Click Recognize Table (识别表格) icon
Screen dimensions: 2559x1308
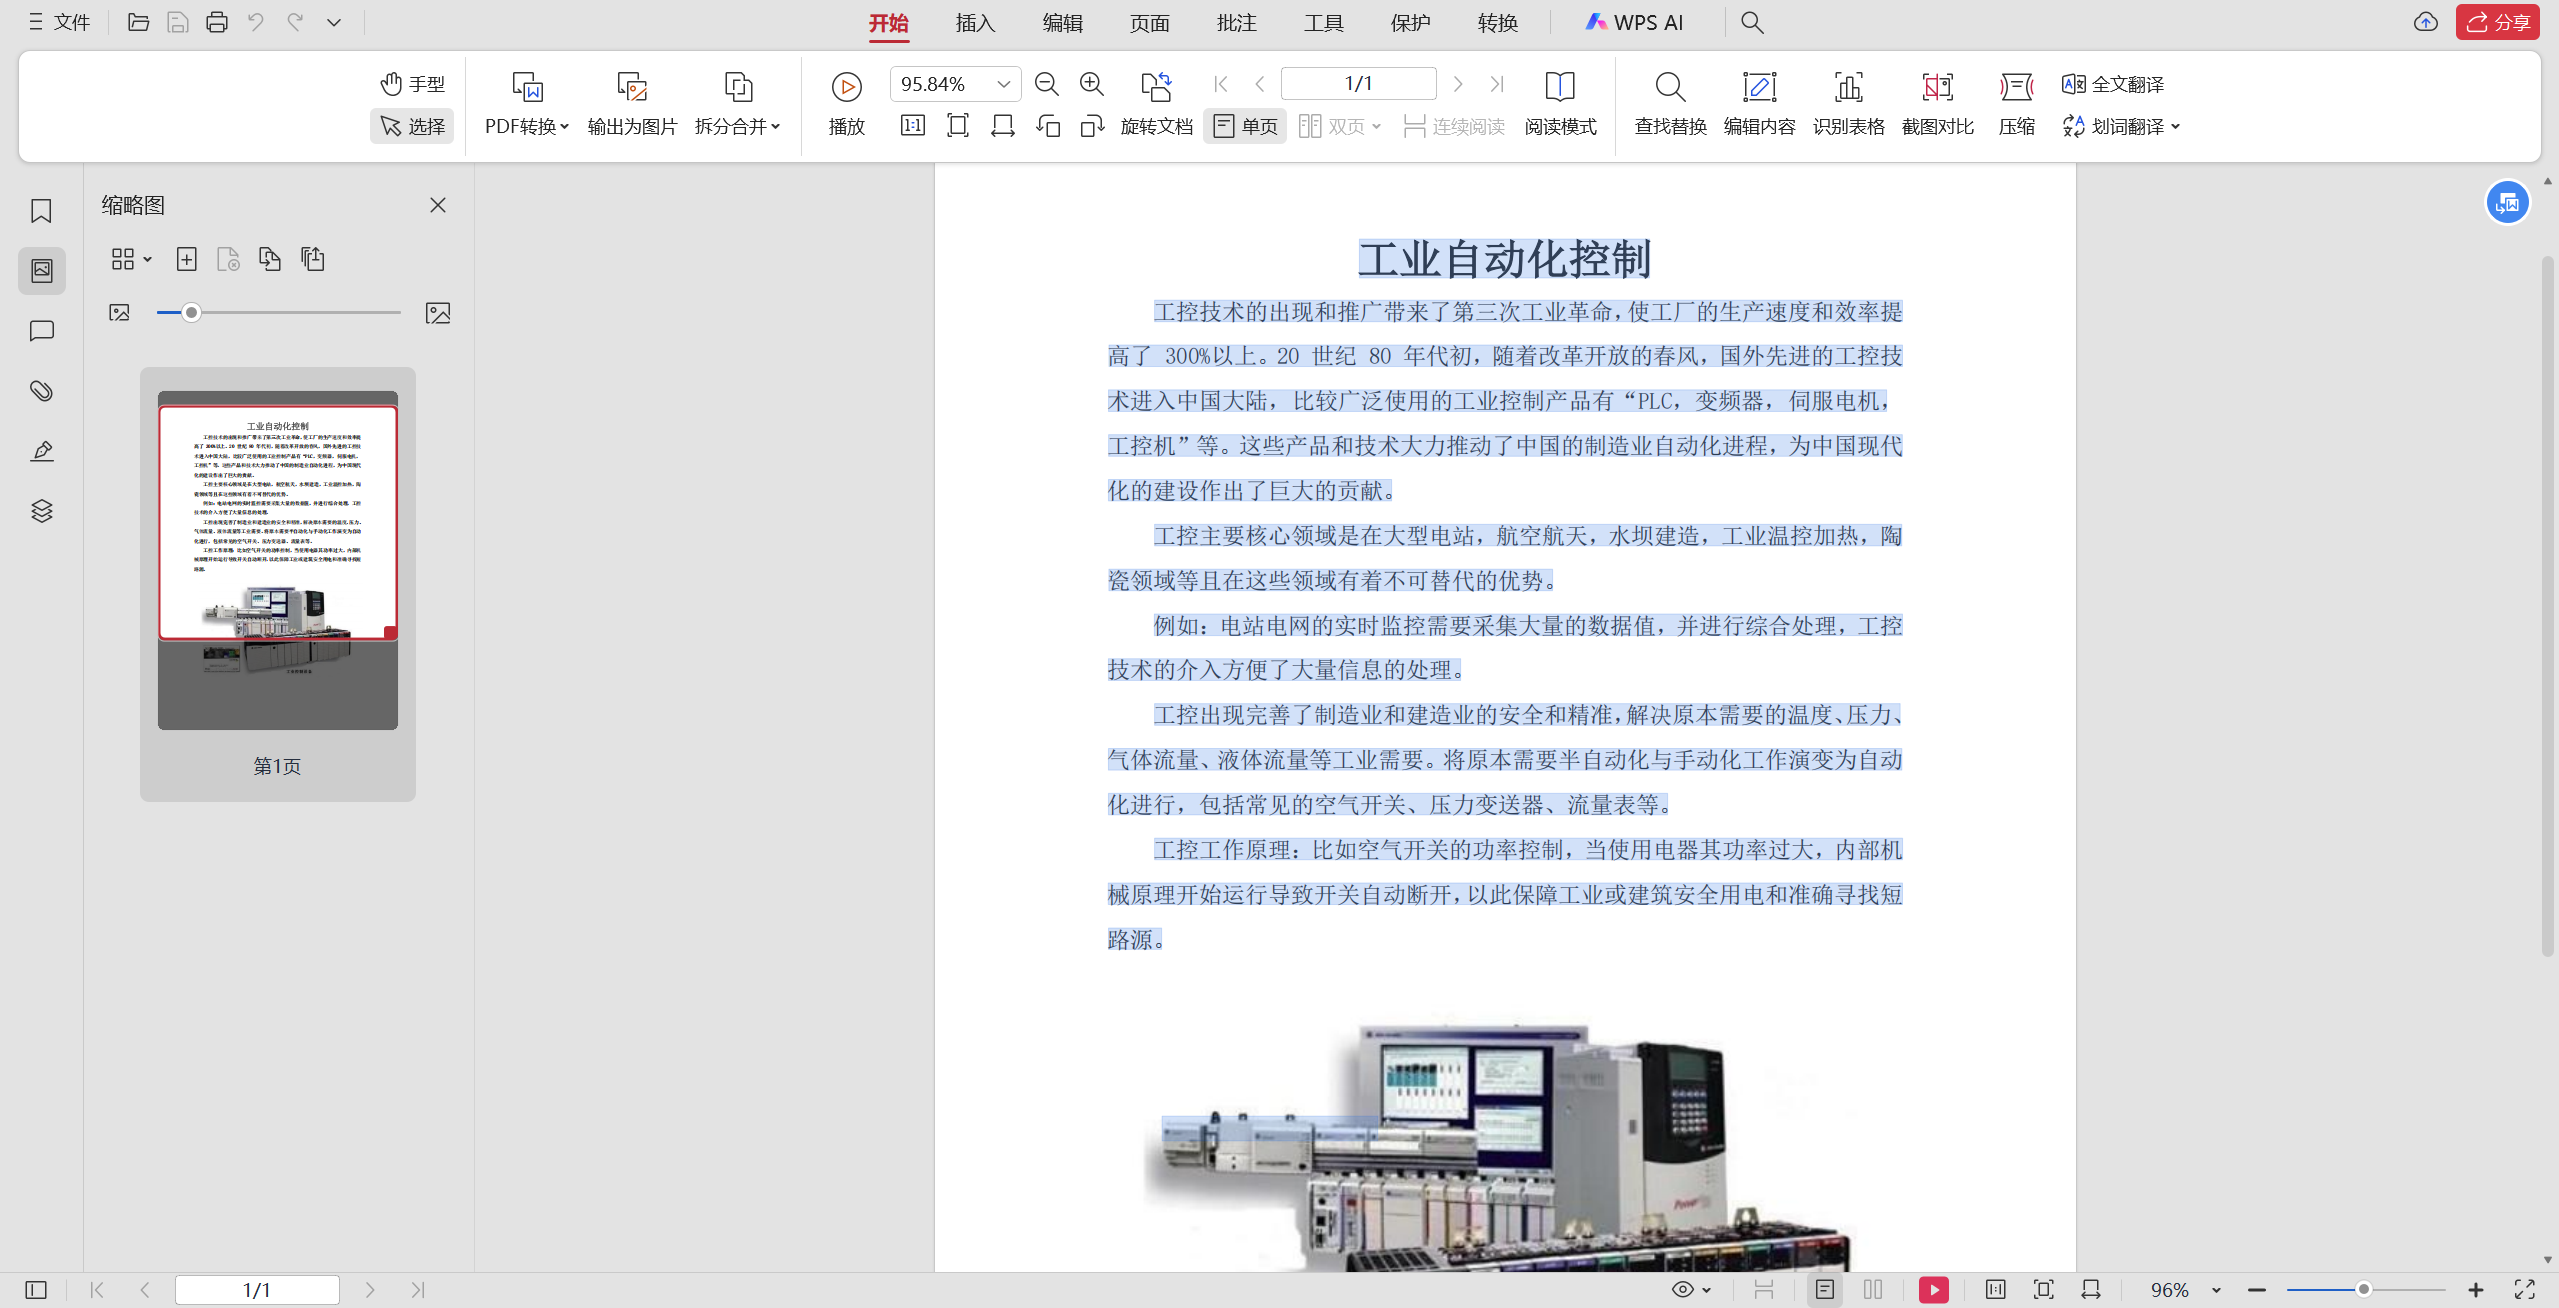click(x=1847, y=88)
